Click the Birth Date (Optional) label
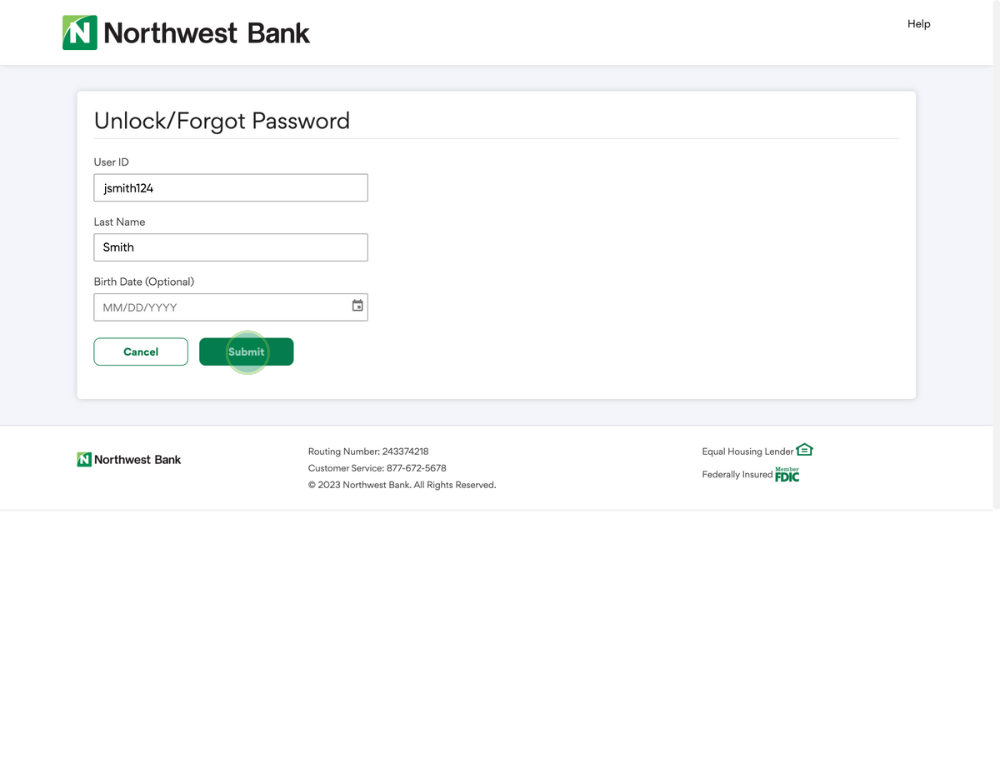Image resolution: width=1000 pixels, height=764 pixels. [144, 282]
